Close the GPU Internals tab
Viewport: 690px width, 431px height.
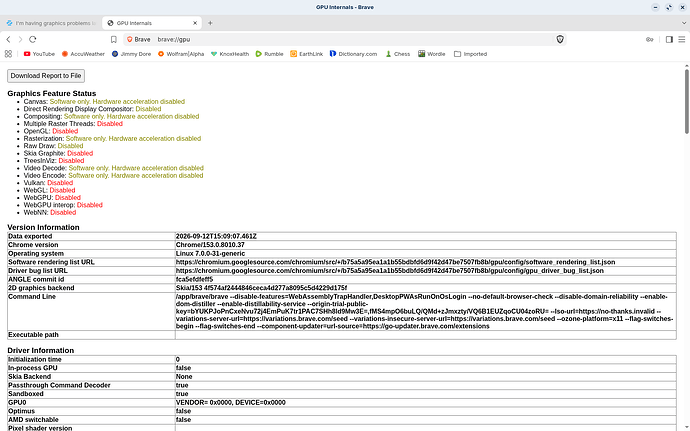coord(195,23)
